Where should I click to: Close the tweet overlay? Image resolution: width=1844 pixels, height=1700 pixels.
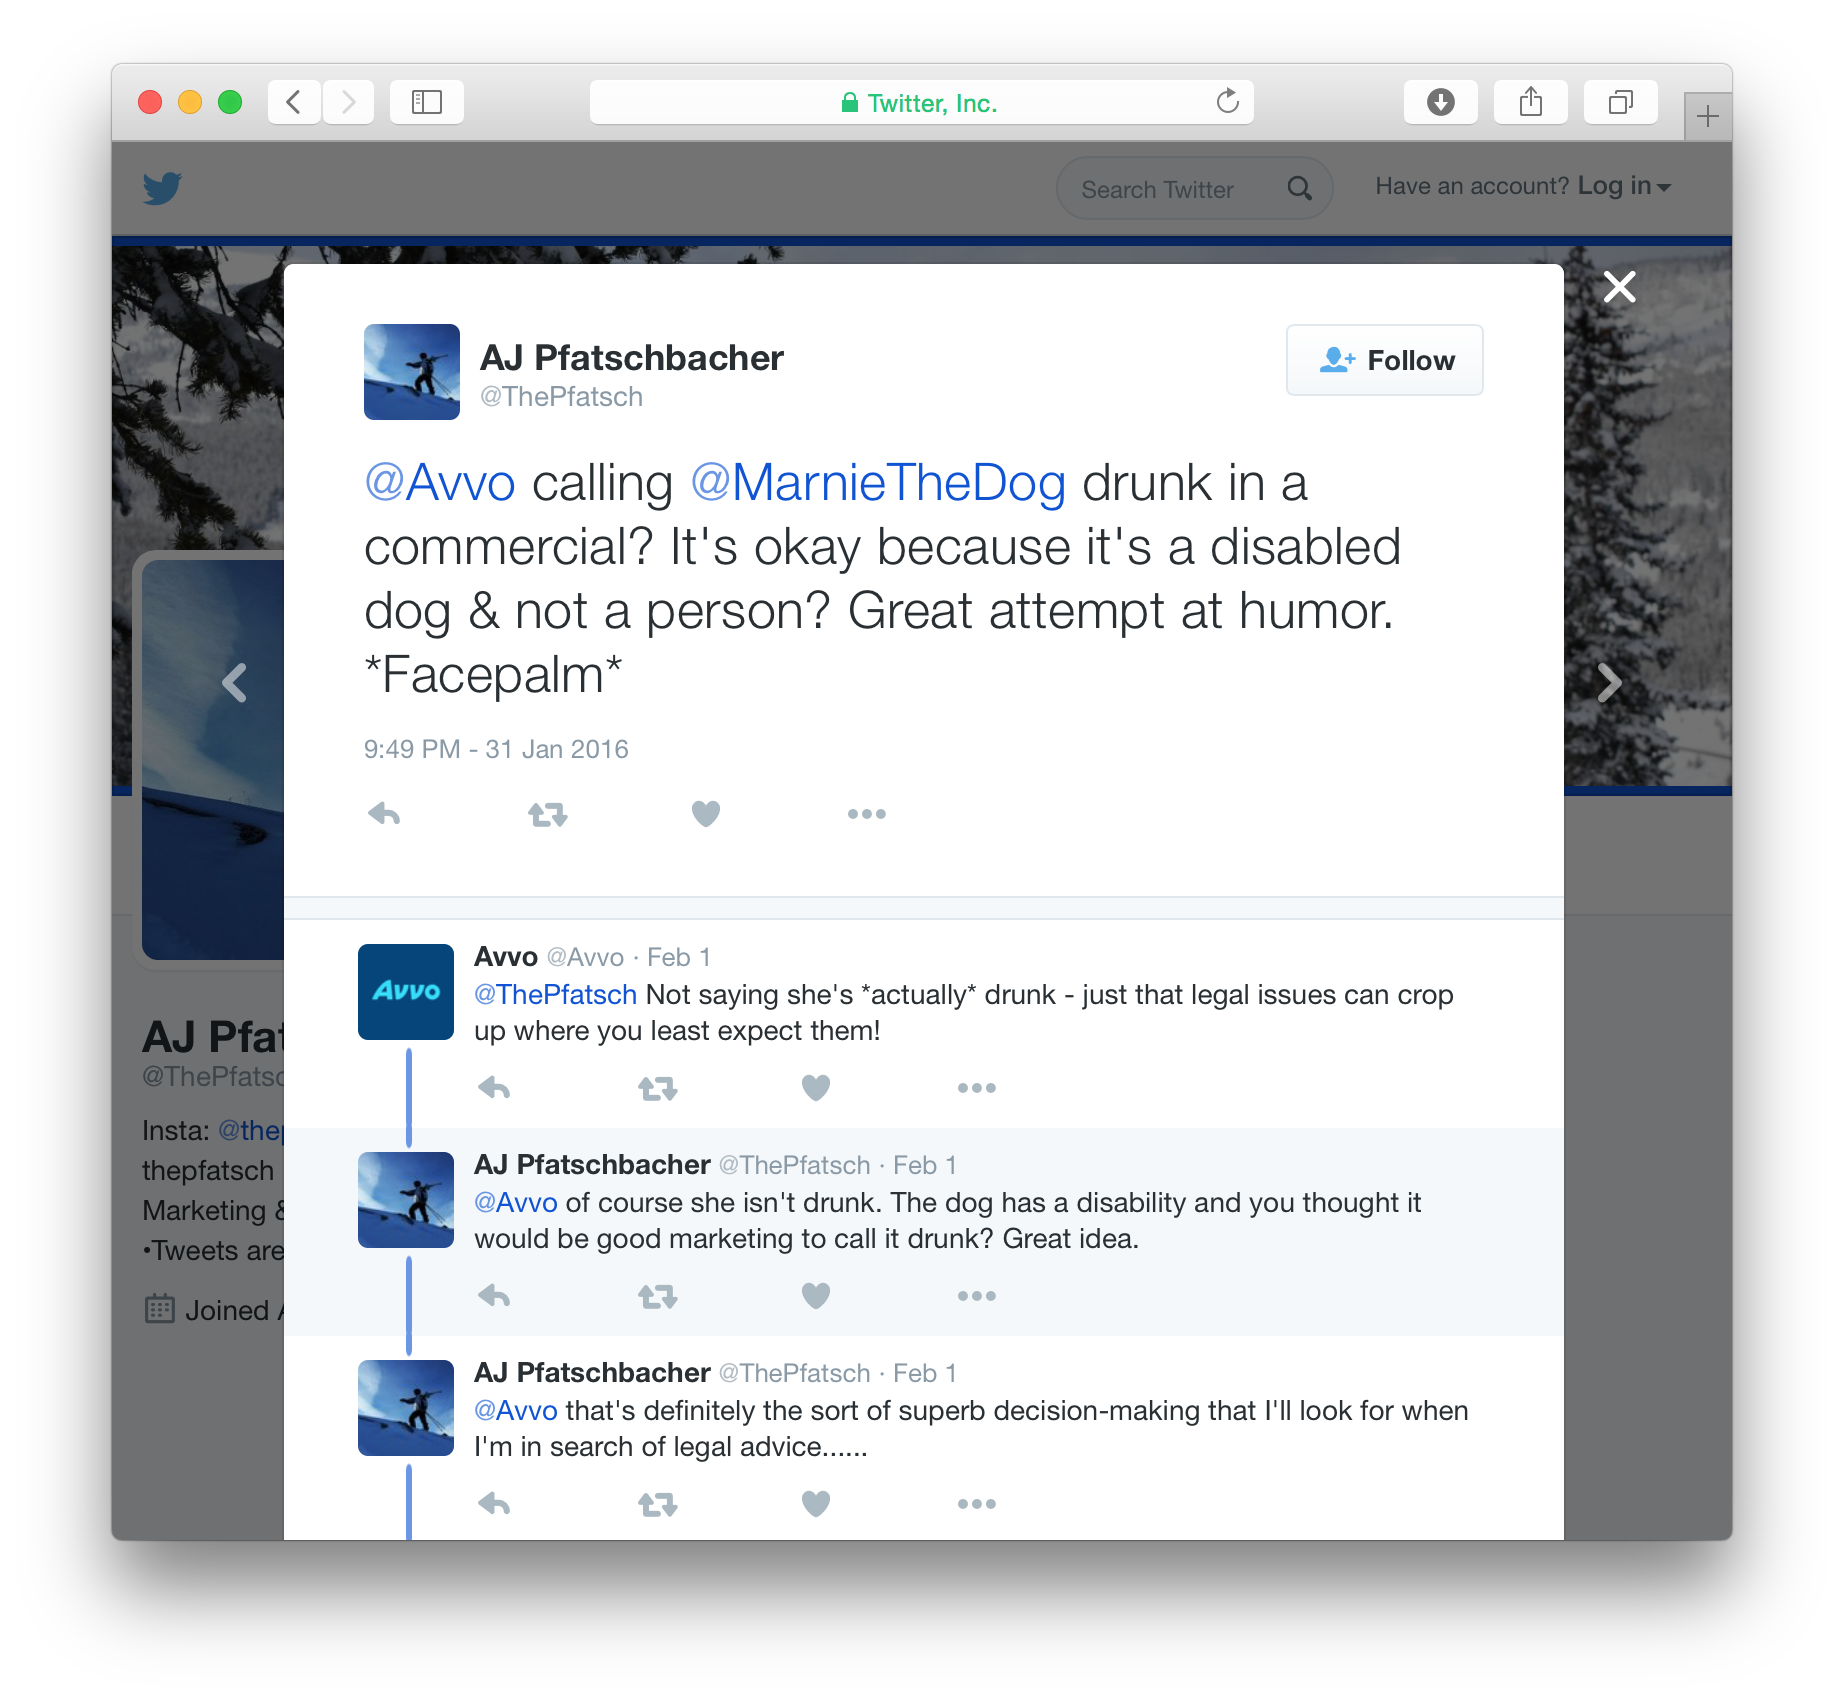click(1620, 287)
